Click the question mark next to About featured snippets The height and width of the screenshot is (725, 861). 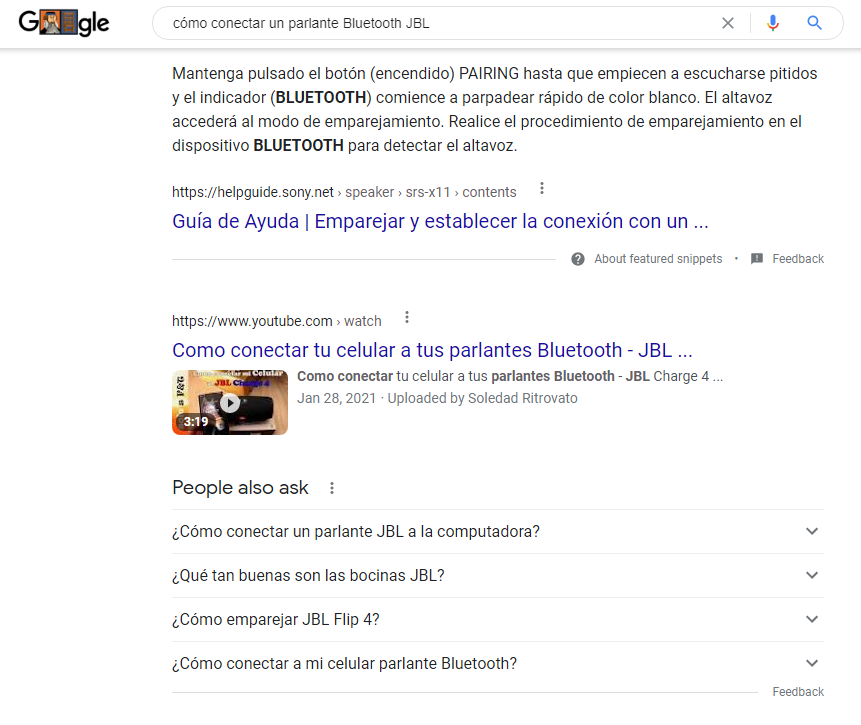point(578,258)
